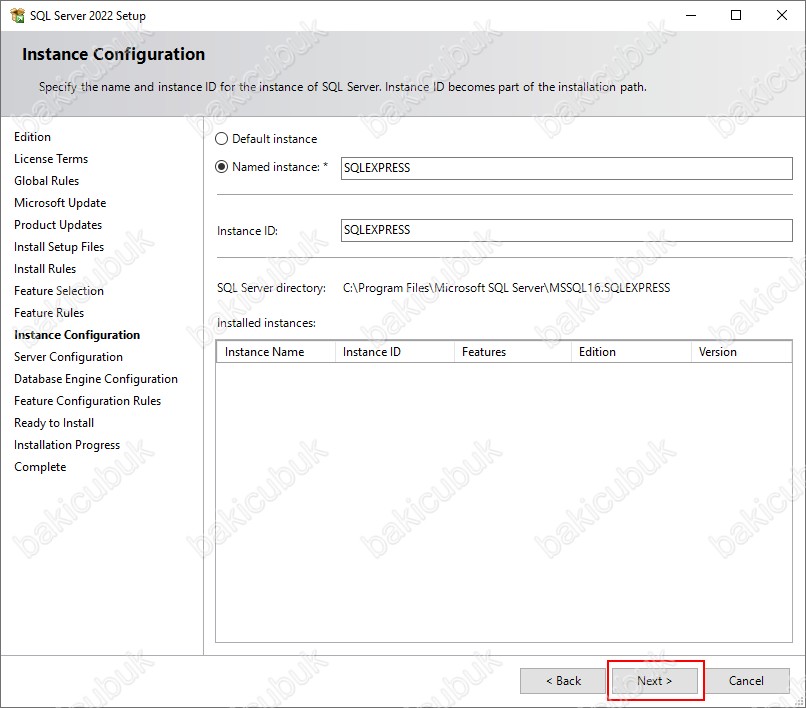Minimize the setup window

click(x=691, y=15)
